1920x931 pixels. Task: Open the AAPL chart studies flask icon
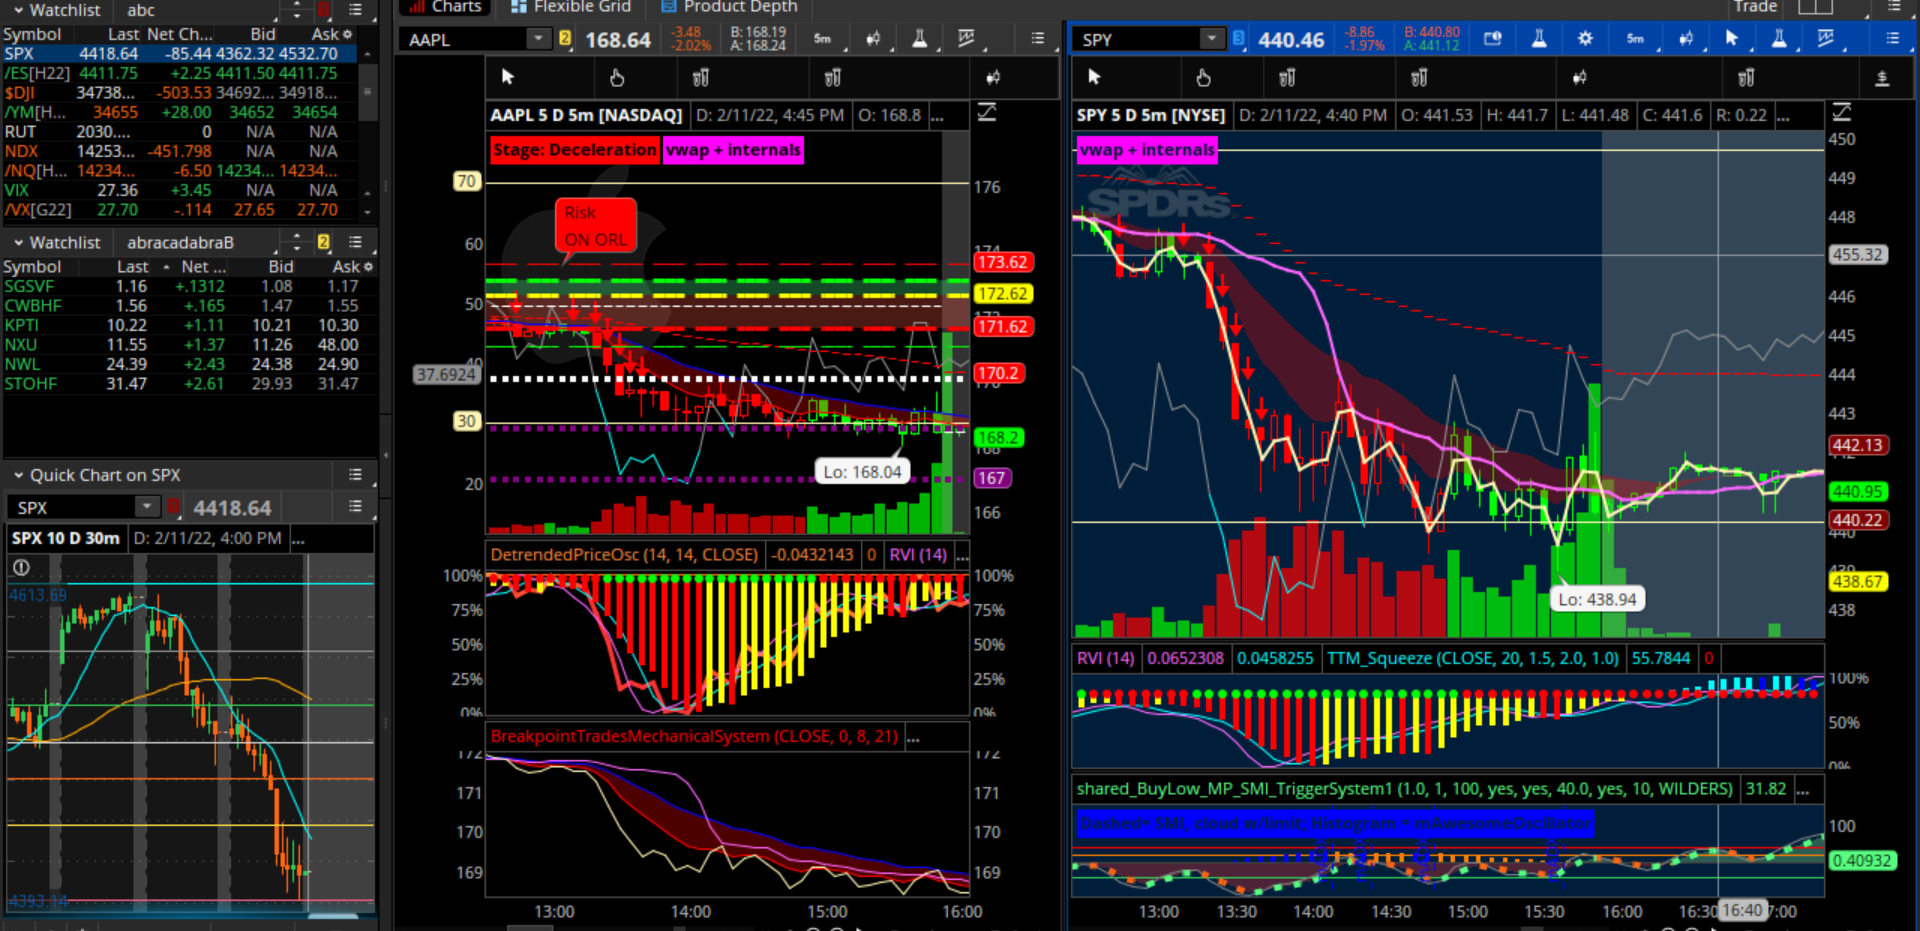coord(920,39)
